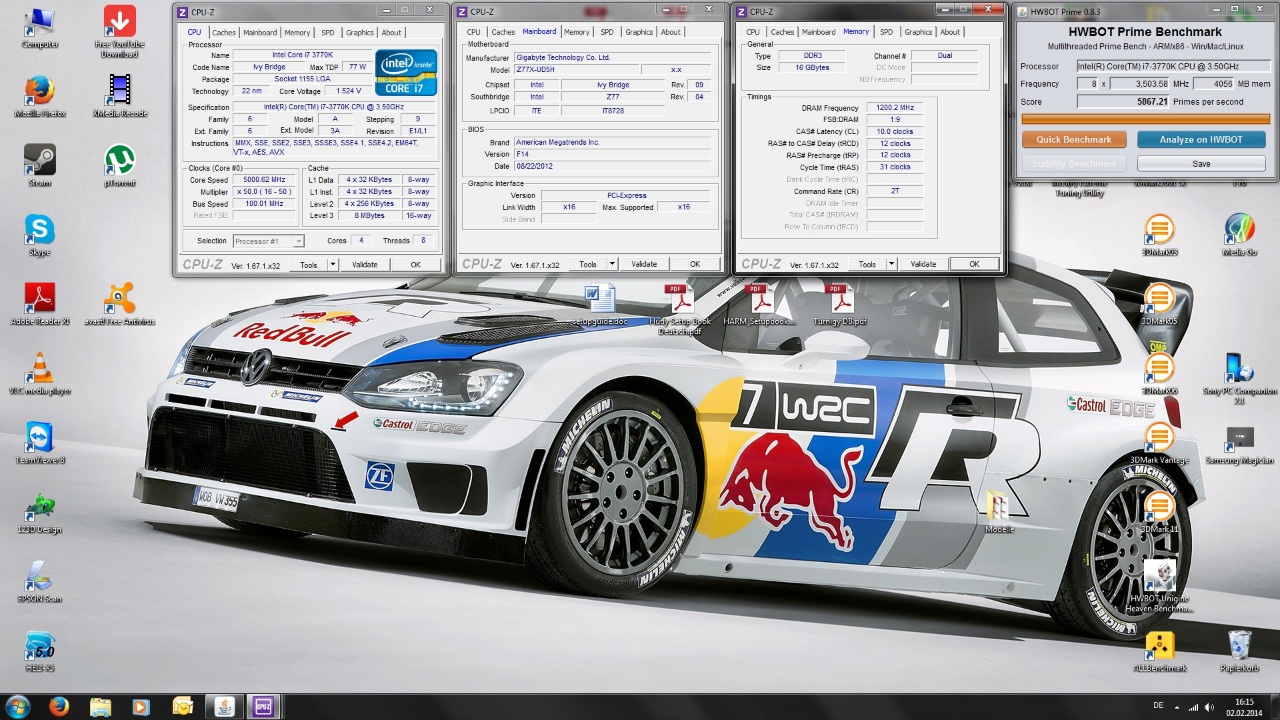Click the Core Speed value 5000.62 MHz
Viewport: 1280px width, 720px height.
pos(264,180)
